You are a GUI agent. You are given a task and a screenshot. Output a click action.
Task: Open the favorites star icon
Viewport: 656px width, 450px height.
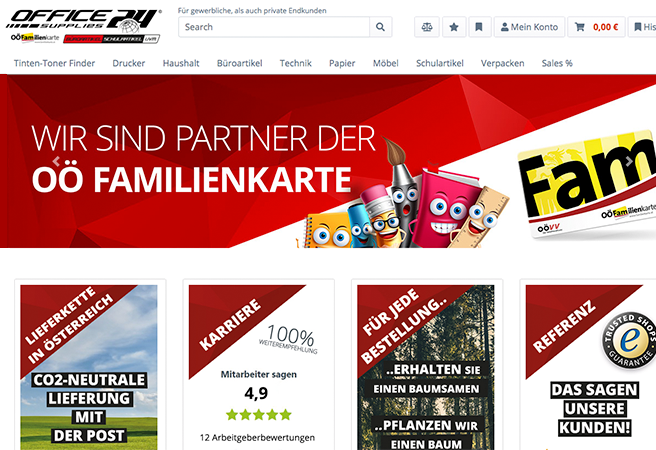(454, 27)
